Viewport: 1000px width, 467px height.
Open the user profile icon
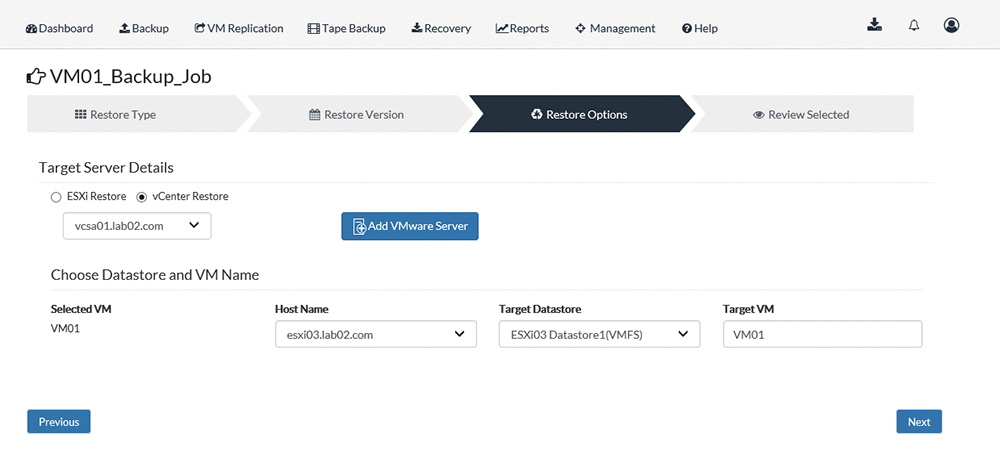coord(952,25)
